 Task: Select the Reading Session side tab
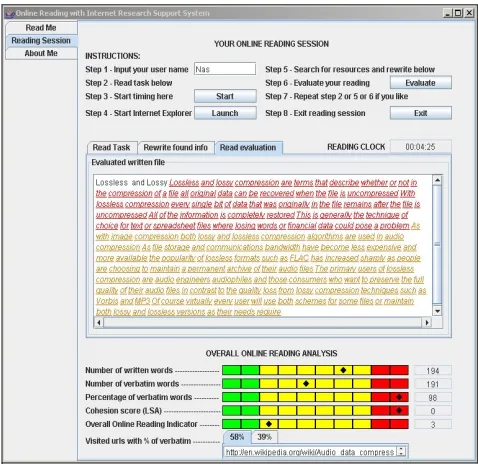[x=41, y=41]
